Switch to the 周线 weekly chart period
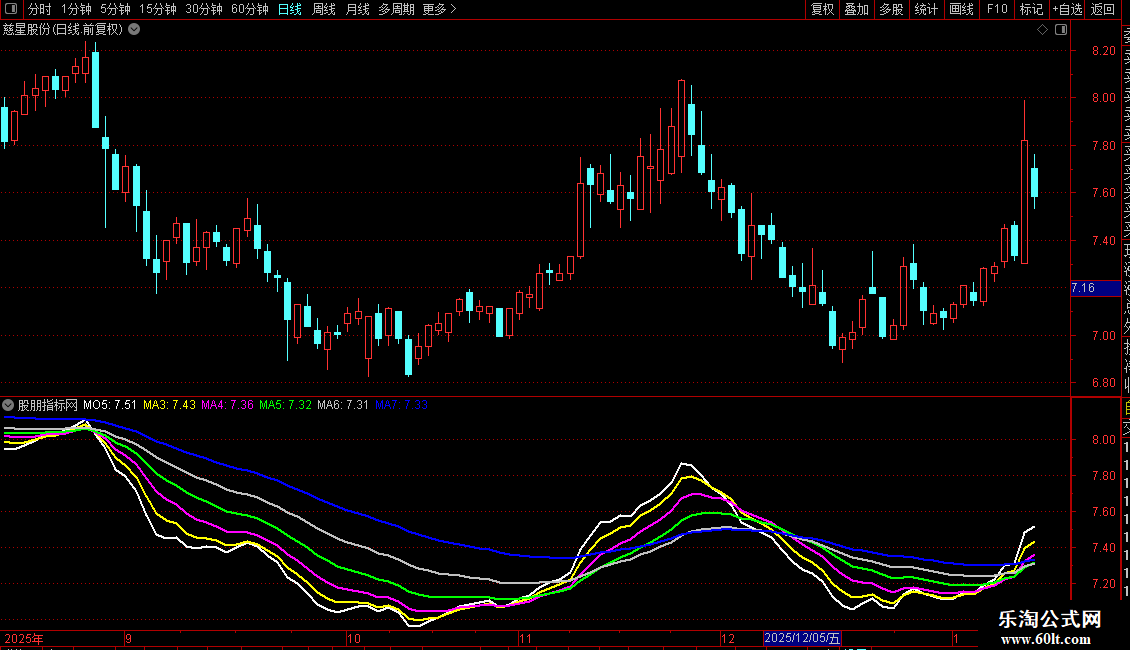The image size is (1130, 650). click(324, 9)
